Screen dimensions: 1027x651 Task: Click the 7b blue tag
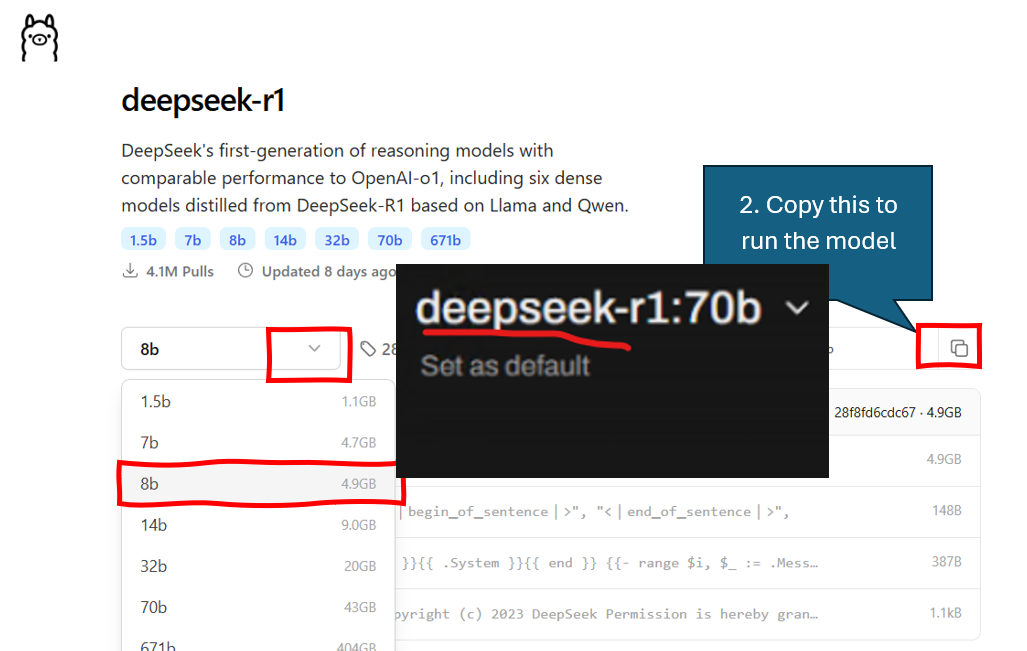coord(193,240)
